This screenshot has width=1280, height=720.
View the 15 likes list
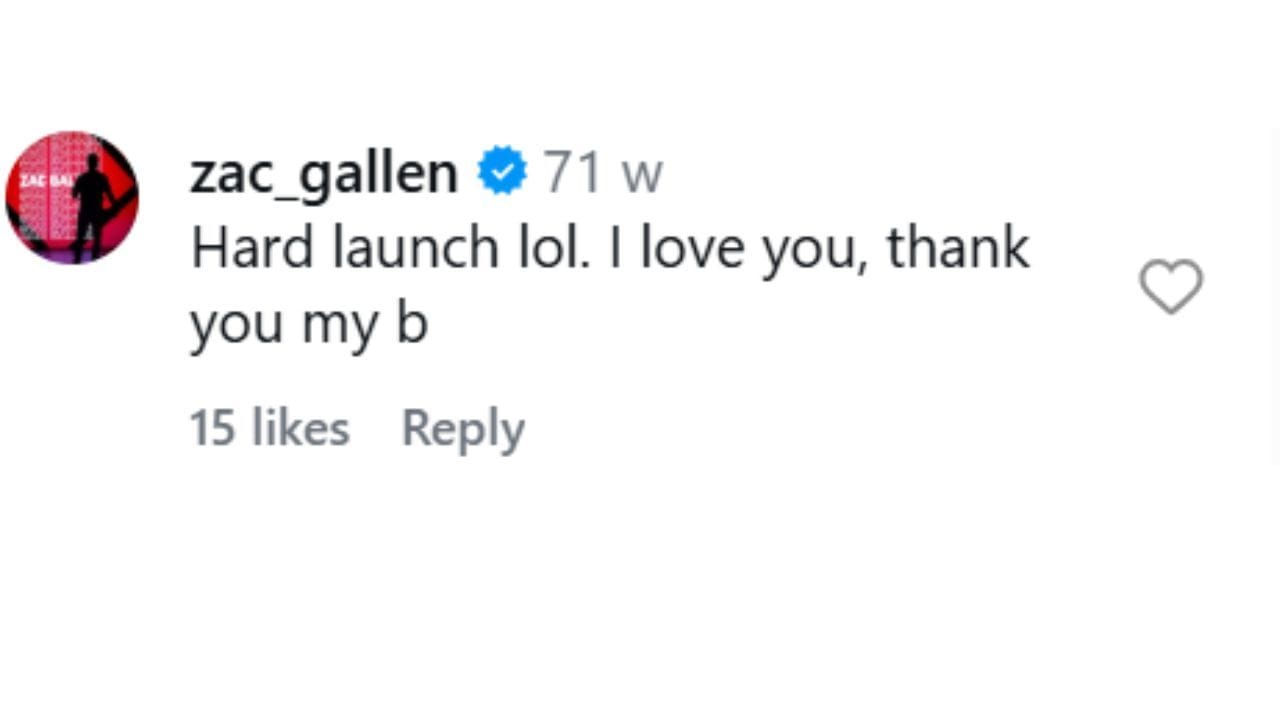click(269, 428)
